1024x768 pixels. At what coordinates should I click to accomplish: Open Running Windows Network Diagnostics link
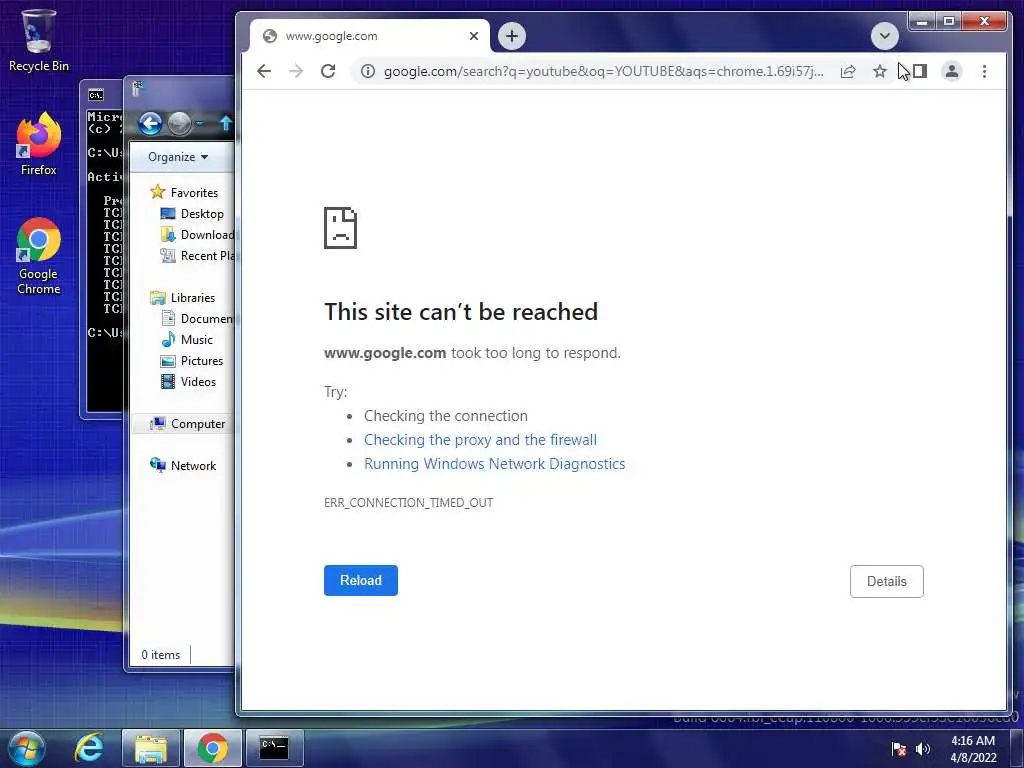pyautogui.click(x=494, y=464)
